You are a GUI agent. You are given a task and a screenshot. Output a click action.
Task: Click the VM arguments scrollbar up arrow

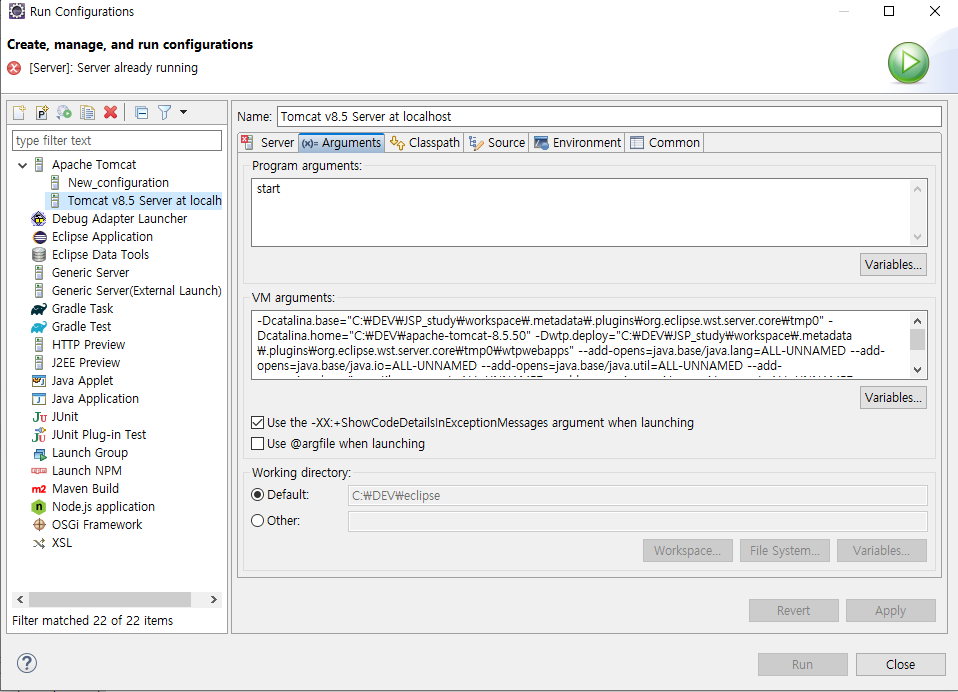(917, 321)
